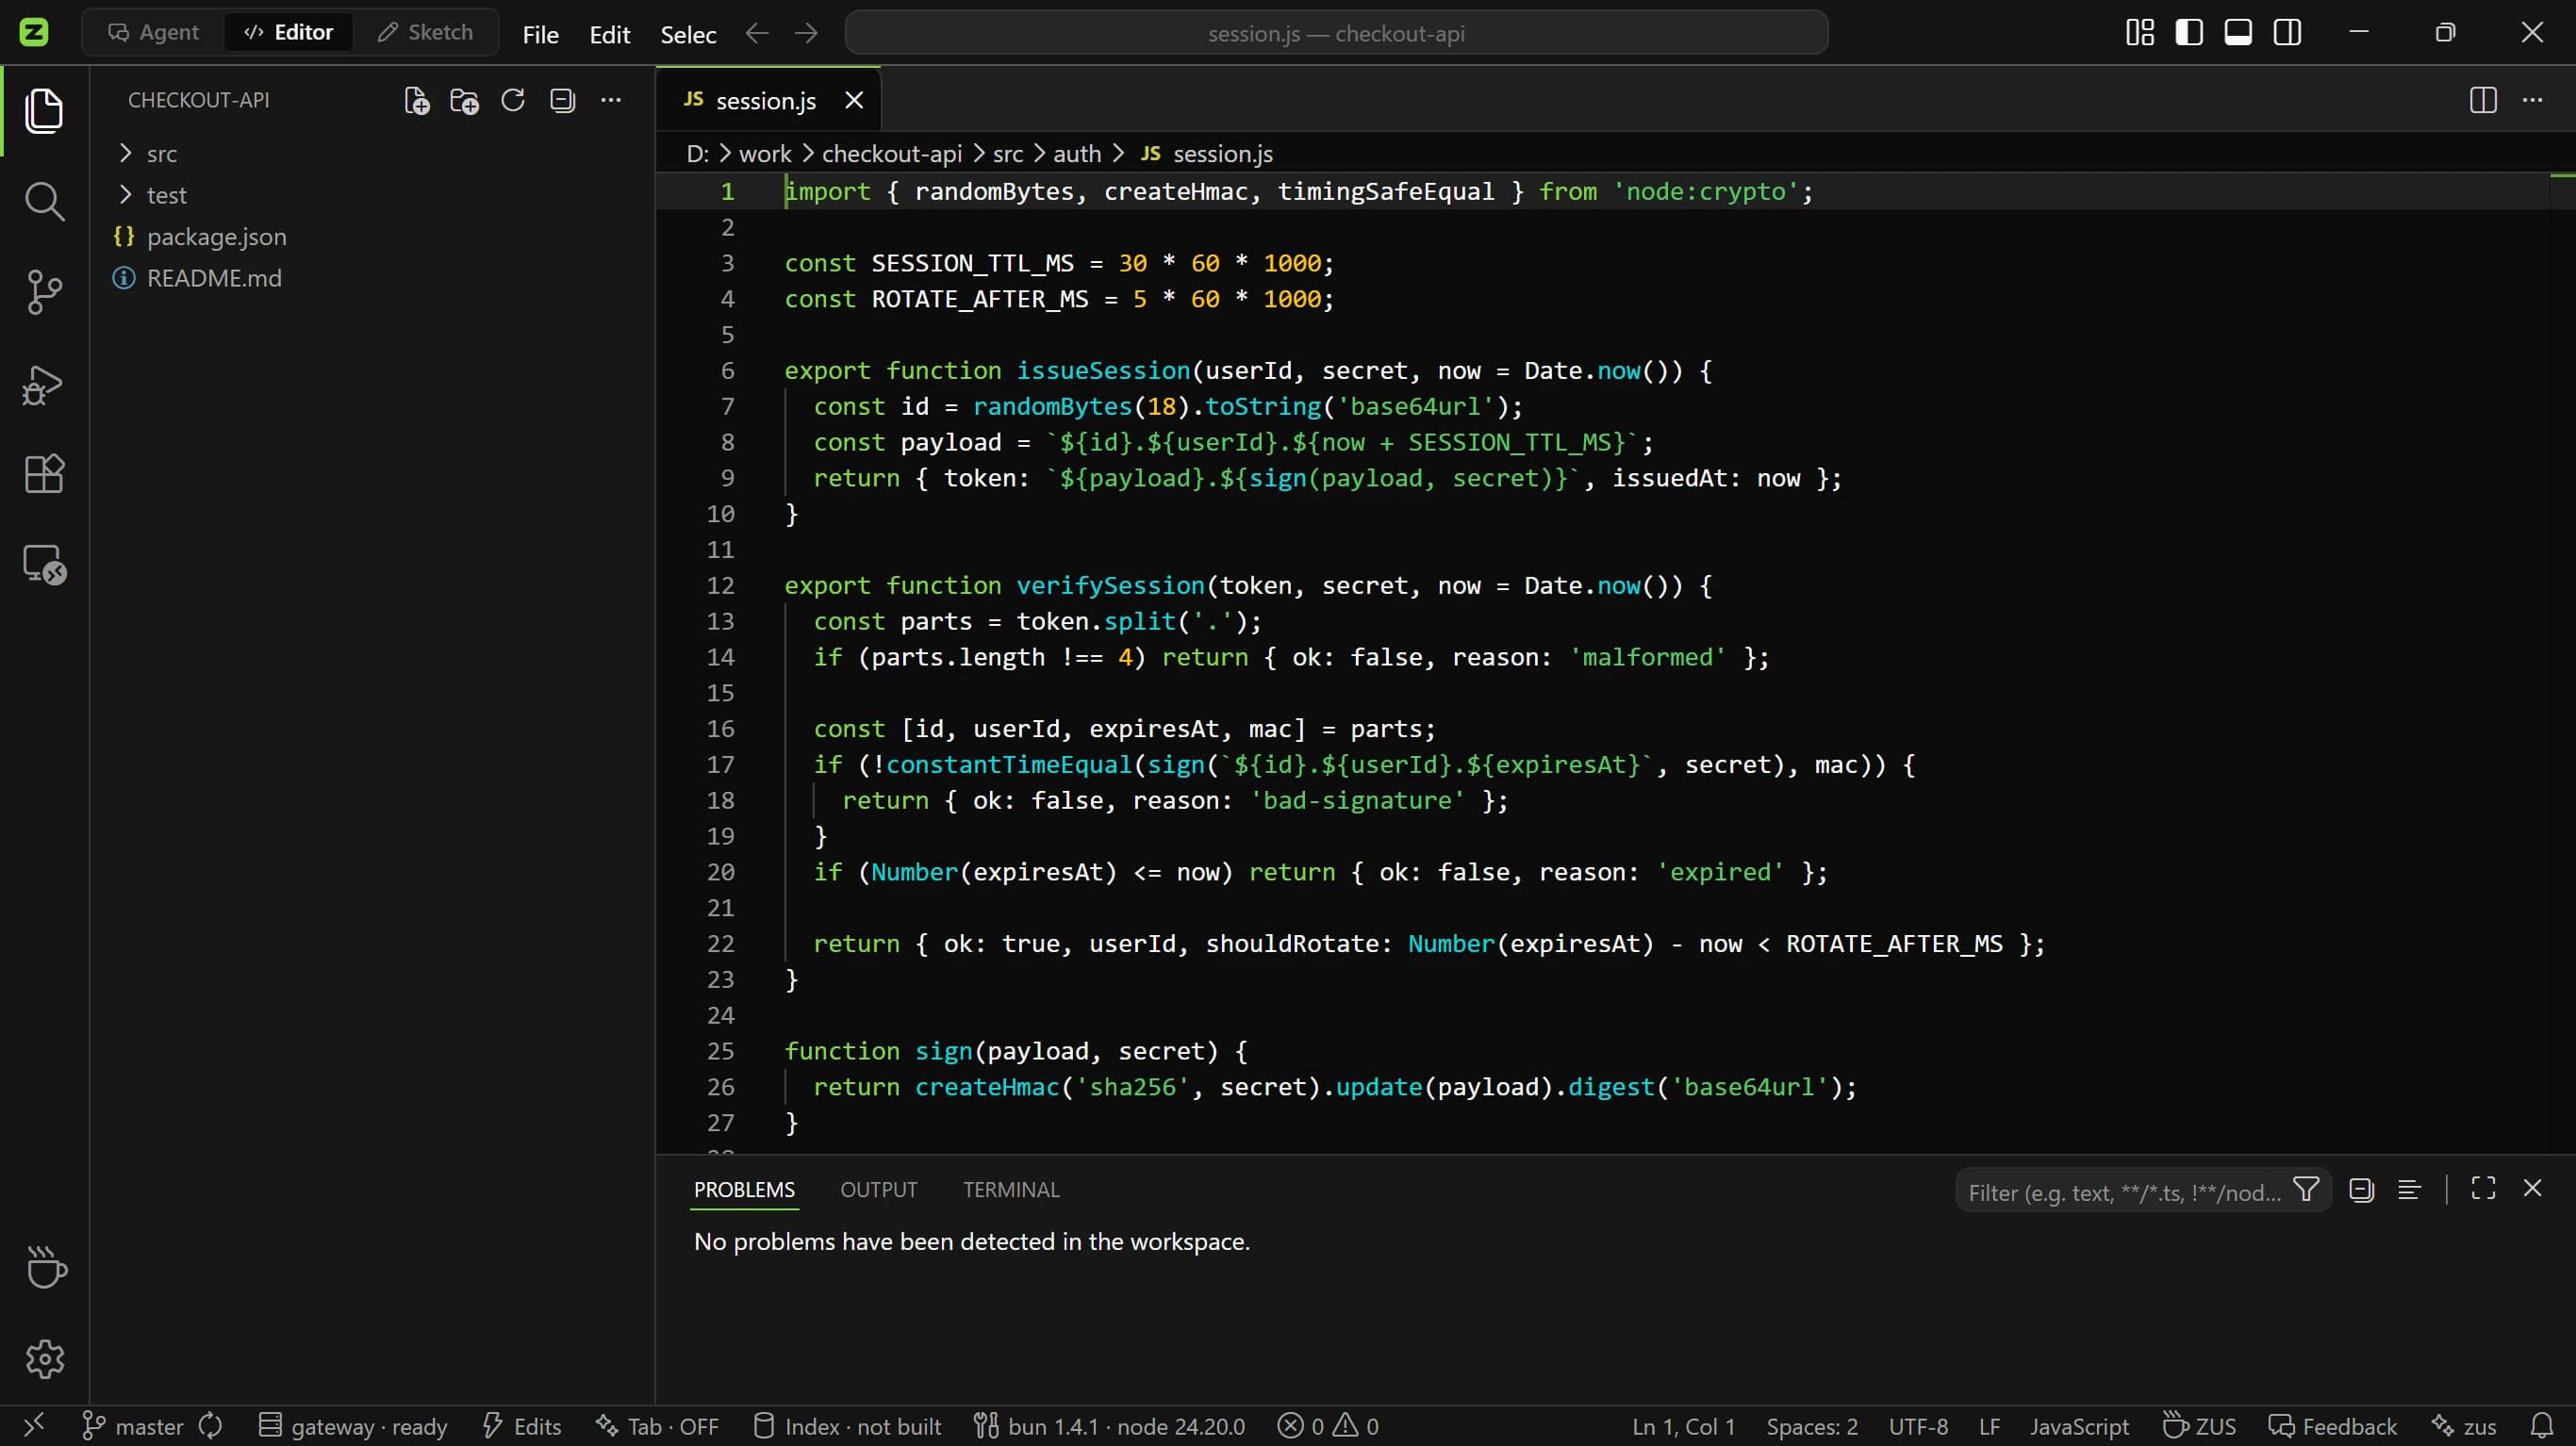This screenshot has width=2576, height=1446.
Task: Split the editor to the right
Action: tap(2483, 100)
